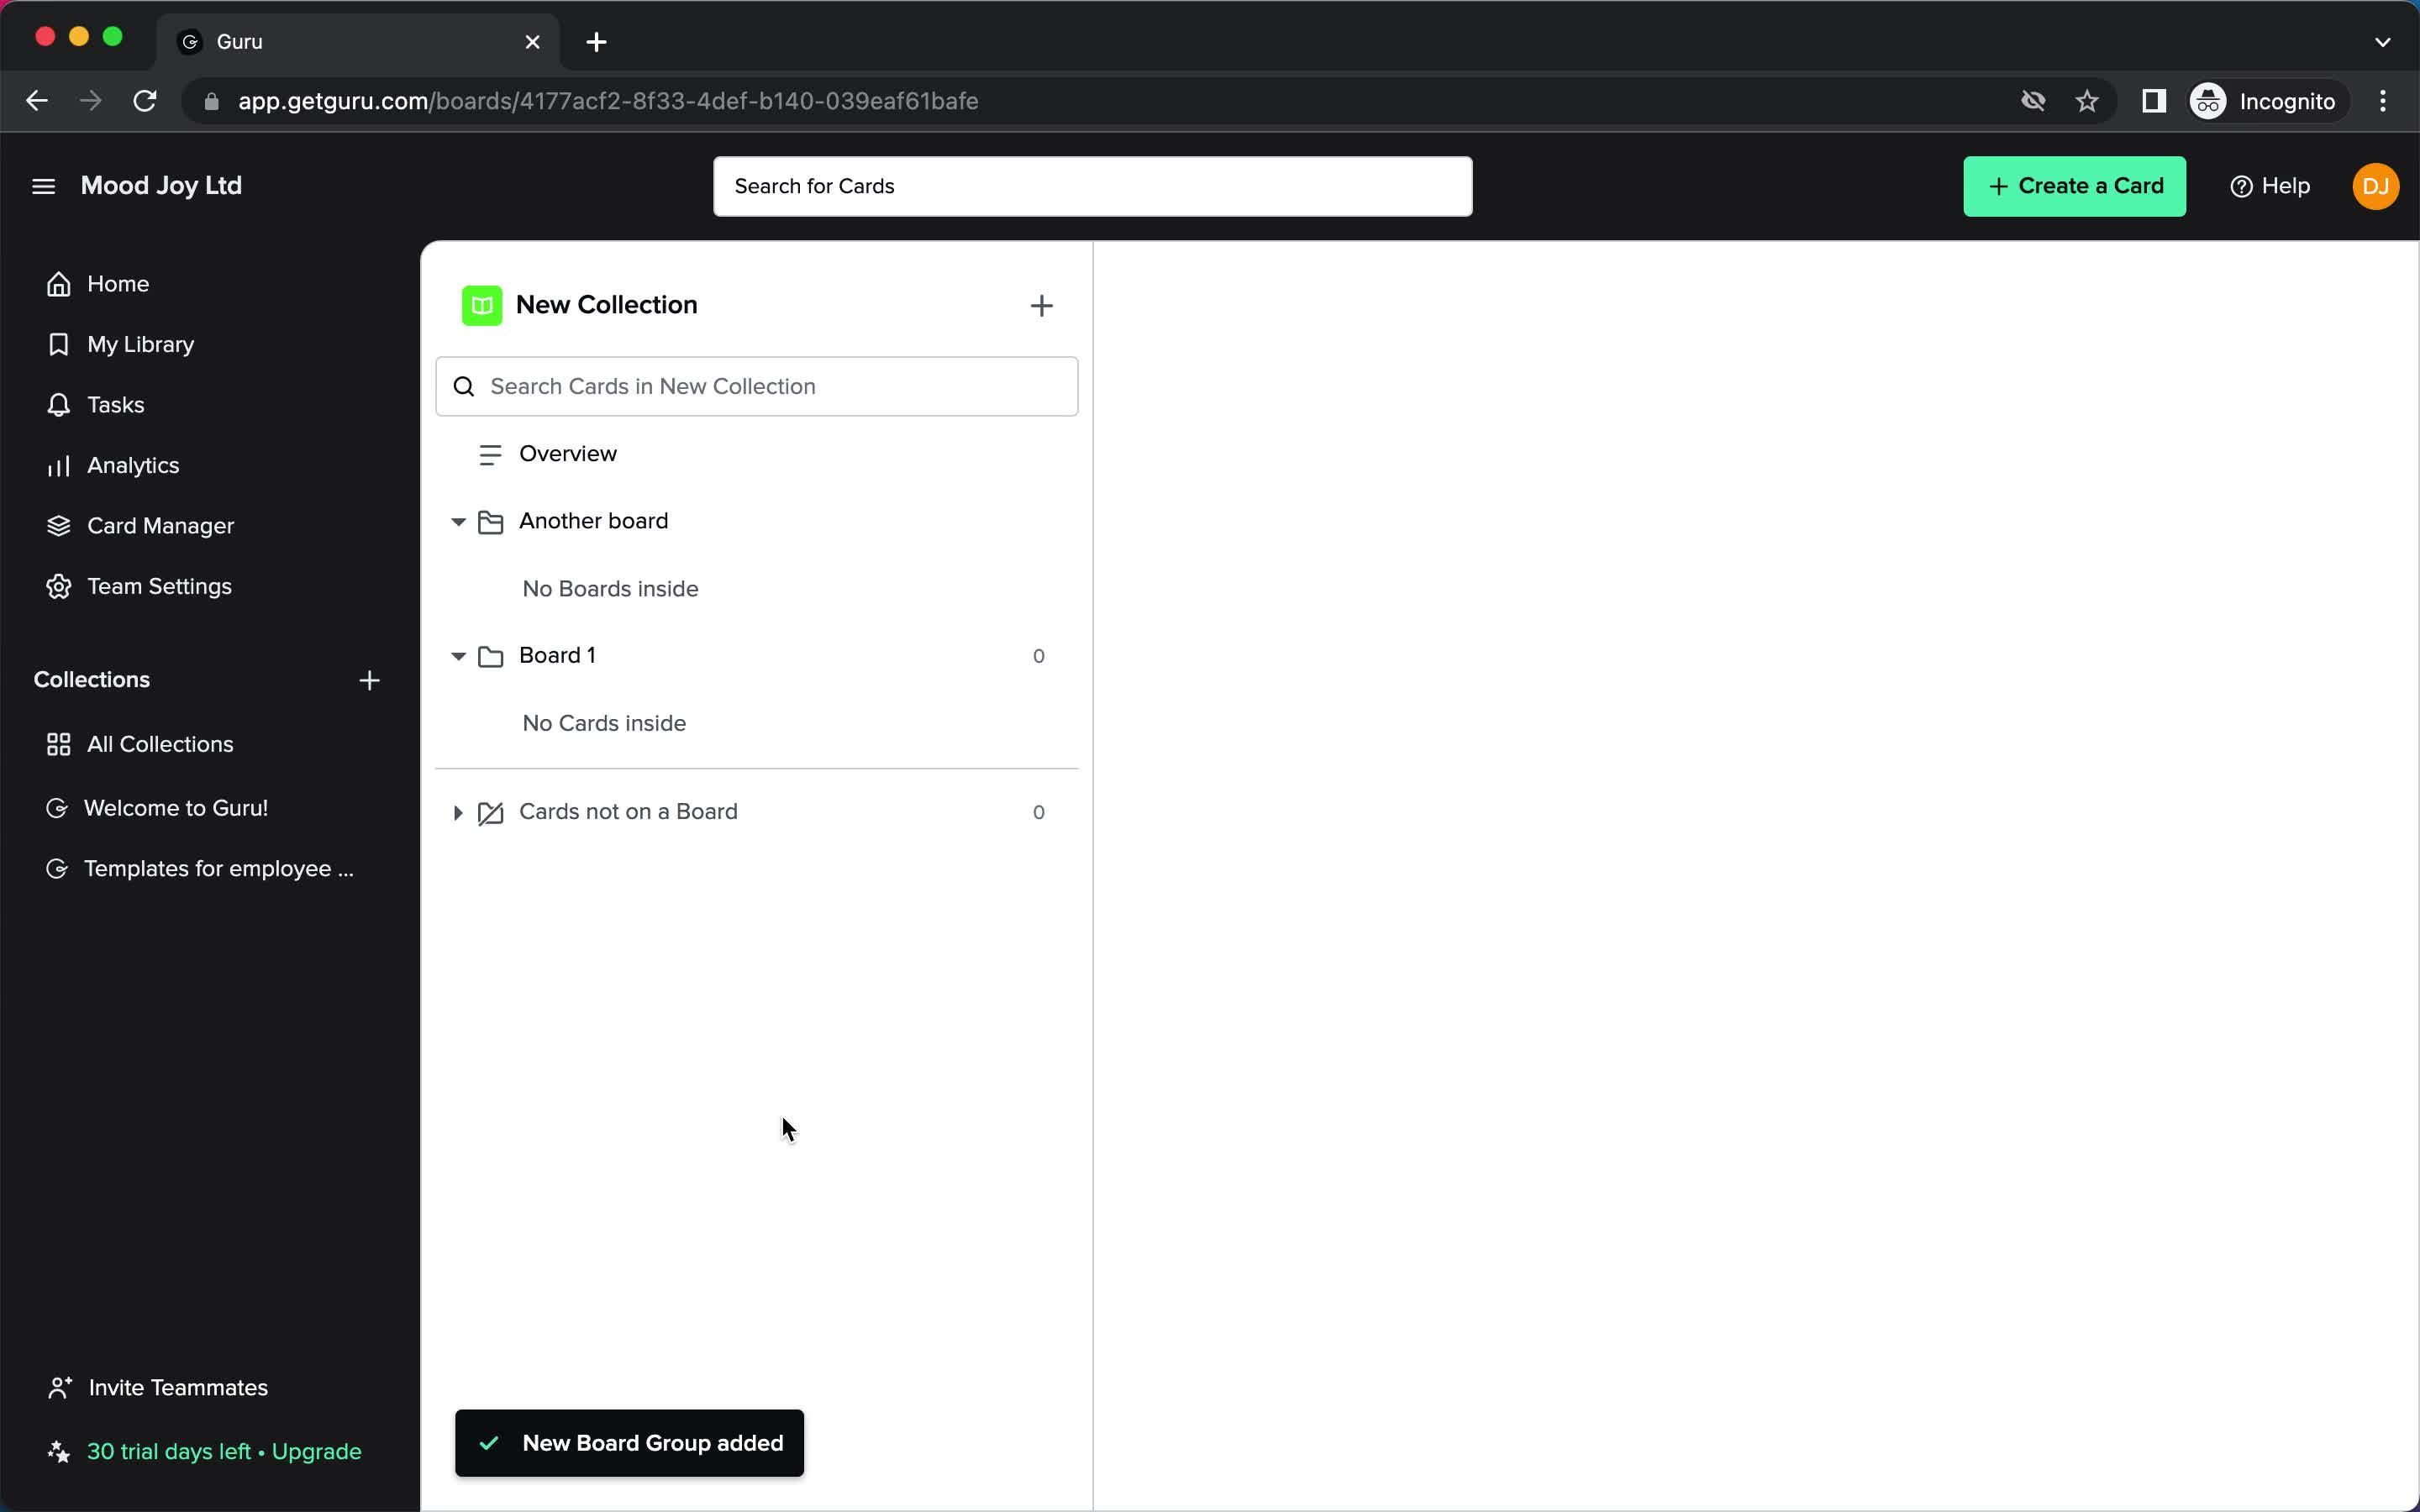The image size is (2420, 1512).
Task: Select Analytics in the sidebar
Action: (x=134, y=465)
